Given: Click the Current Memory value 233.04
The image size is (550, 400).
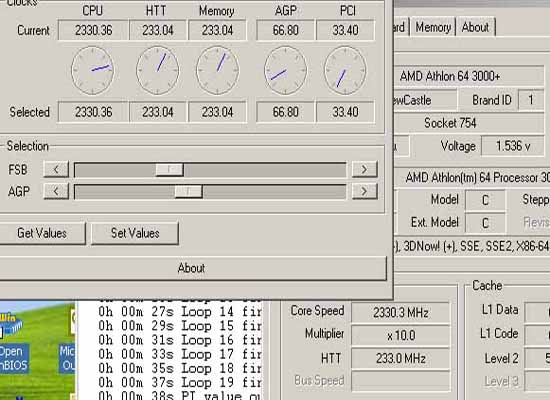Looking at the screenshot, I should coord(217,30).
